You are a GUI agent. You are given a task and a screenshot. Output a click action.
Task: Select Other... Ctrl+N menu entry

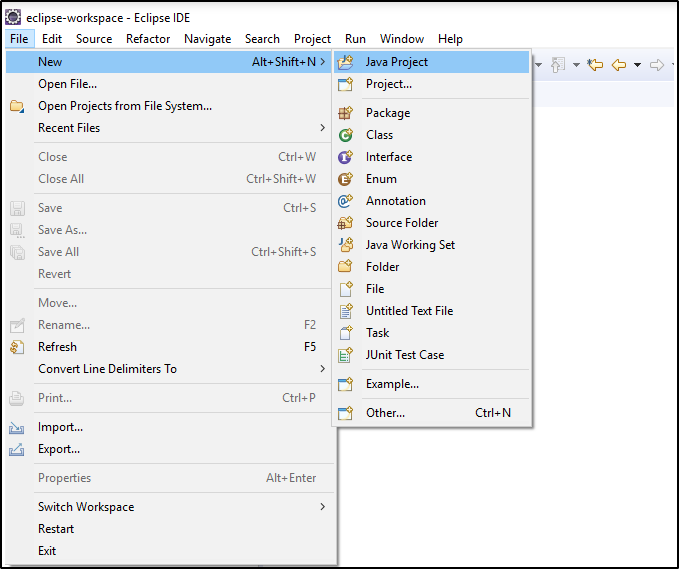click(432, 413)
